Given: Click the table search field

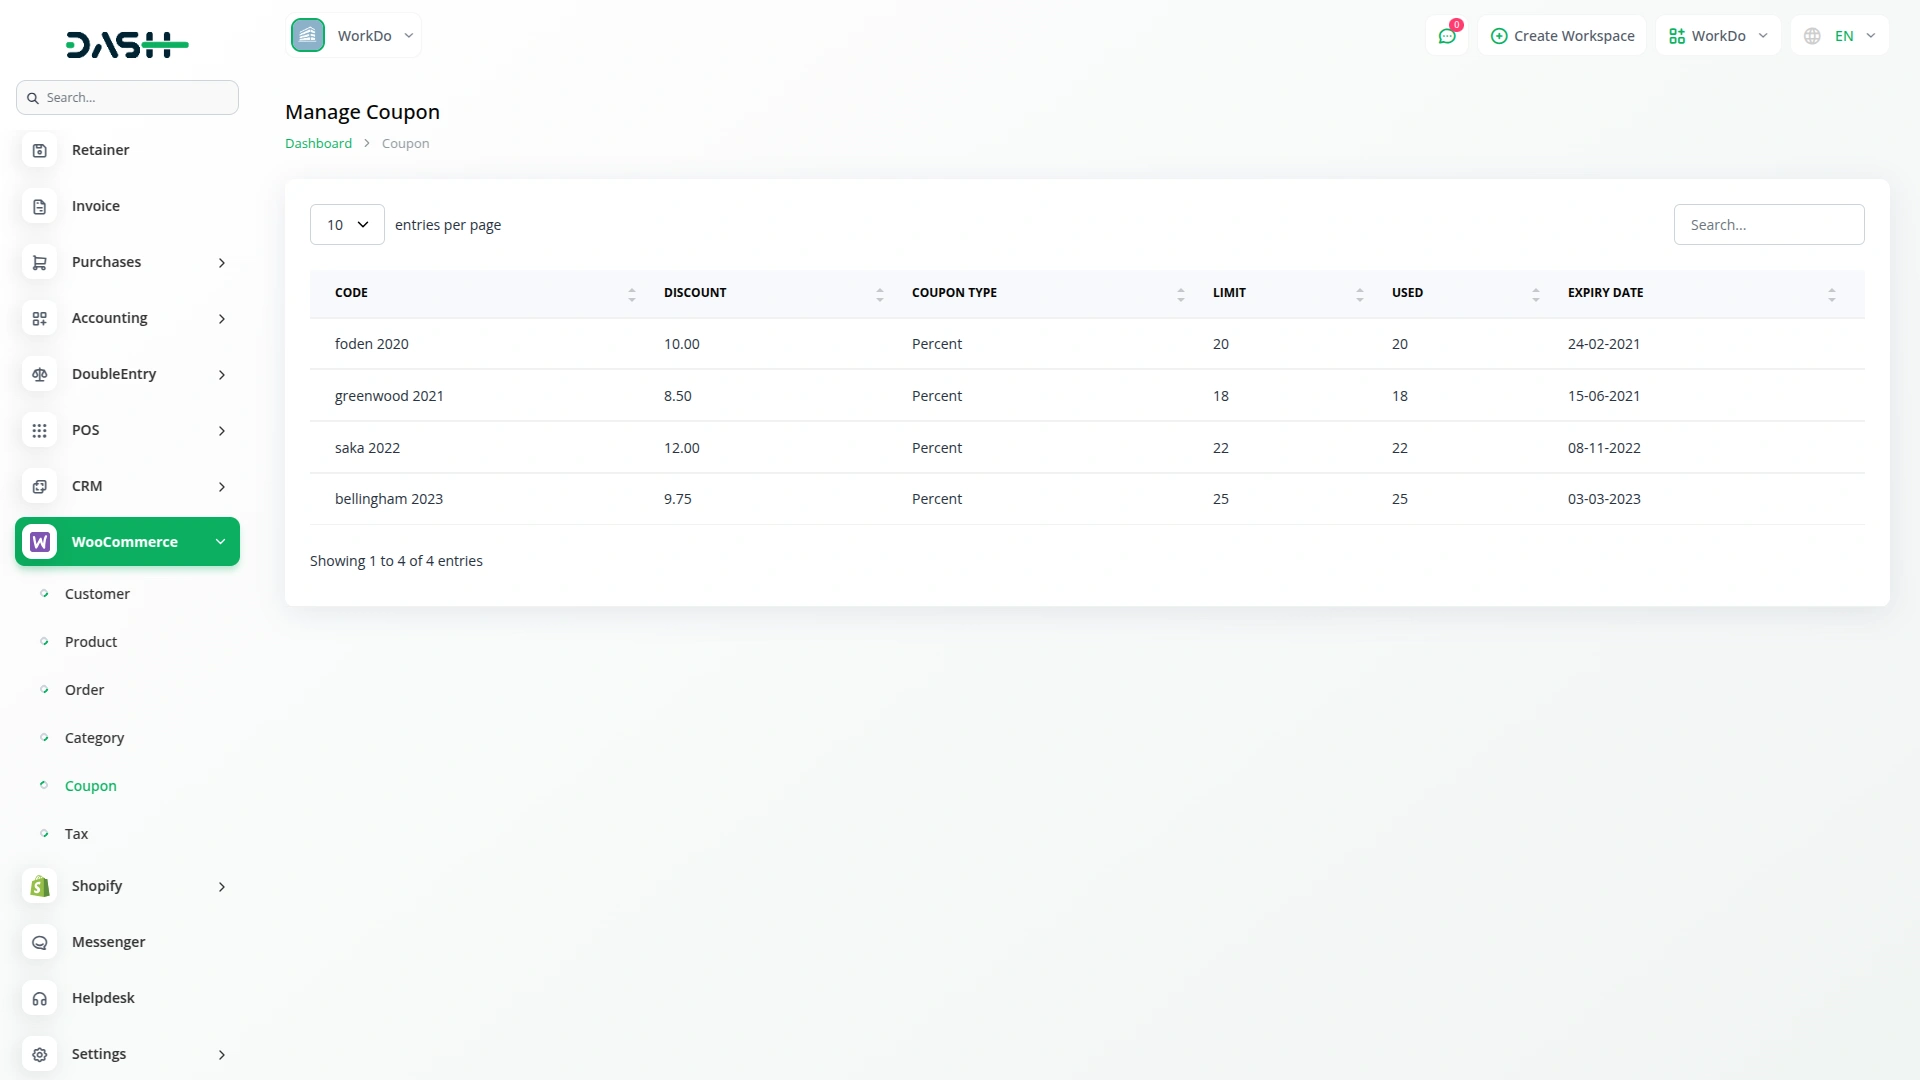Looking at the screenshot, I should point(1769,224).
